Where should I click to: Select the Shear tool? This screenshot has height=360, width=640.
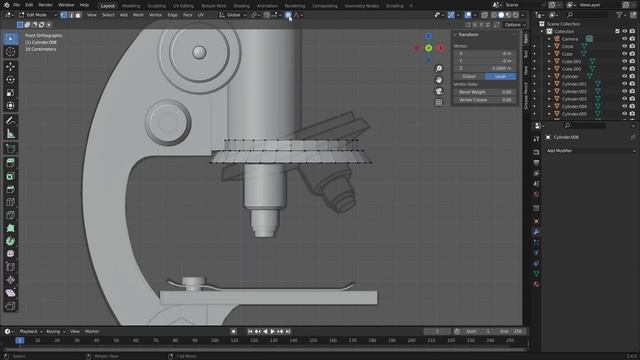[11, 293]
